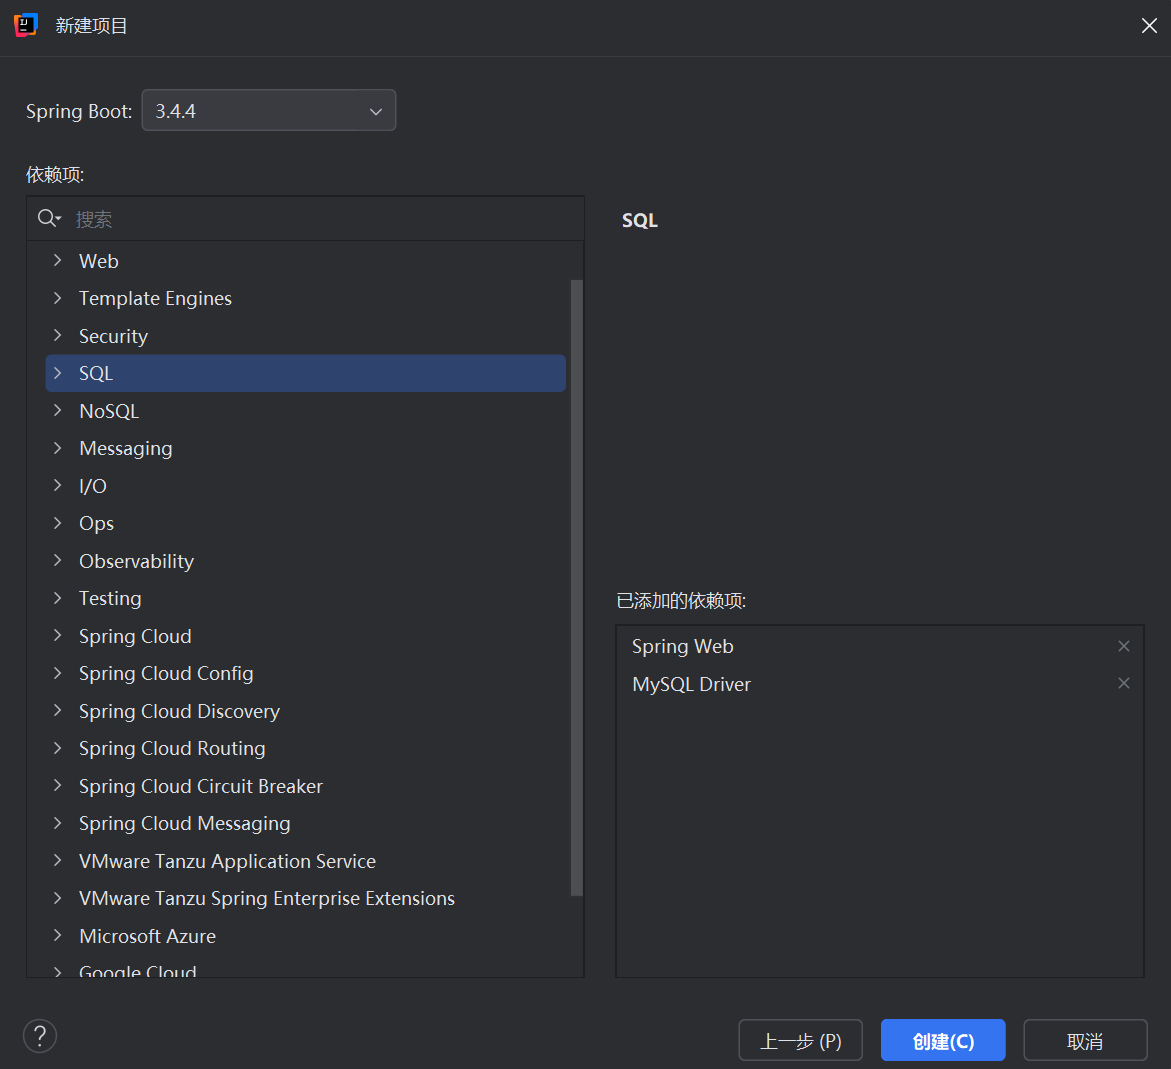The image size is (1171, 1069).
Task: Focus the dependency 搜索 search field
Action: point(305,219)
